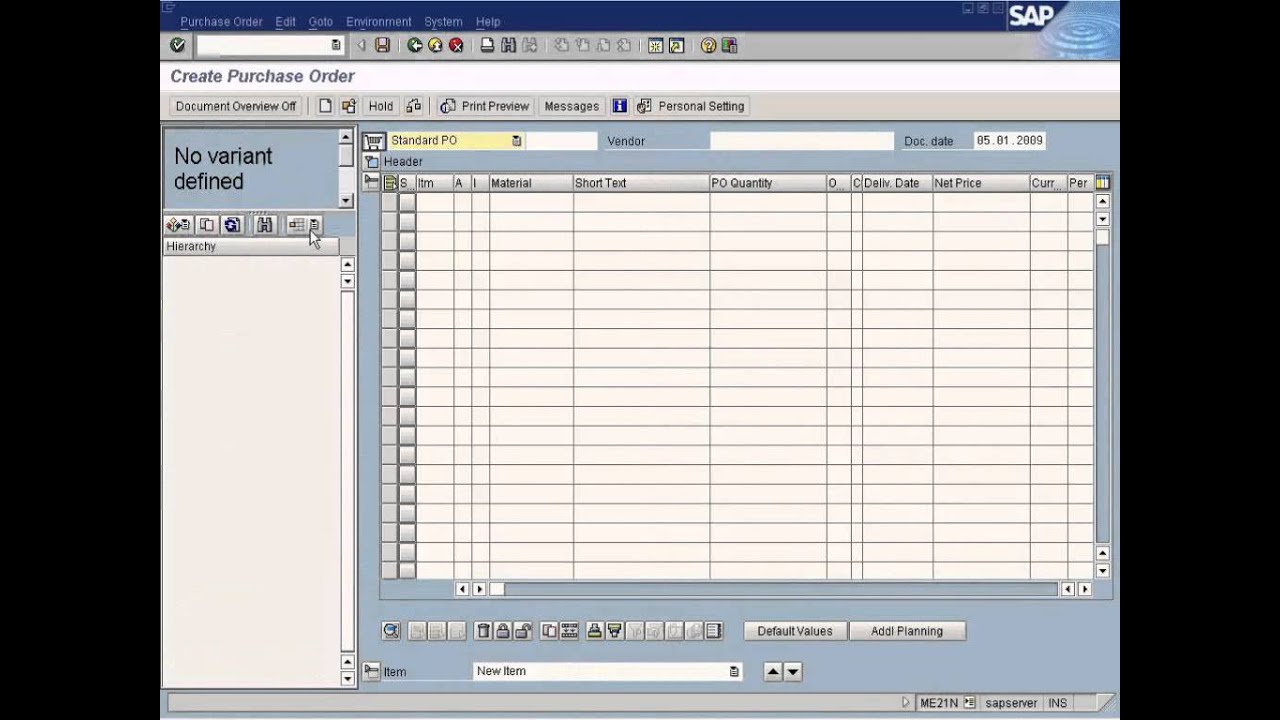Viewport: 1280px width, 720px height.
Task: Click the Document Overview Off button
Action: 236,106
